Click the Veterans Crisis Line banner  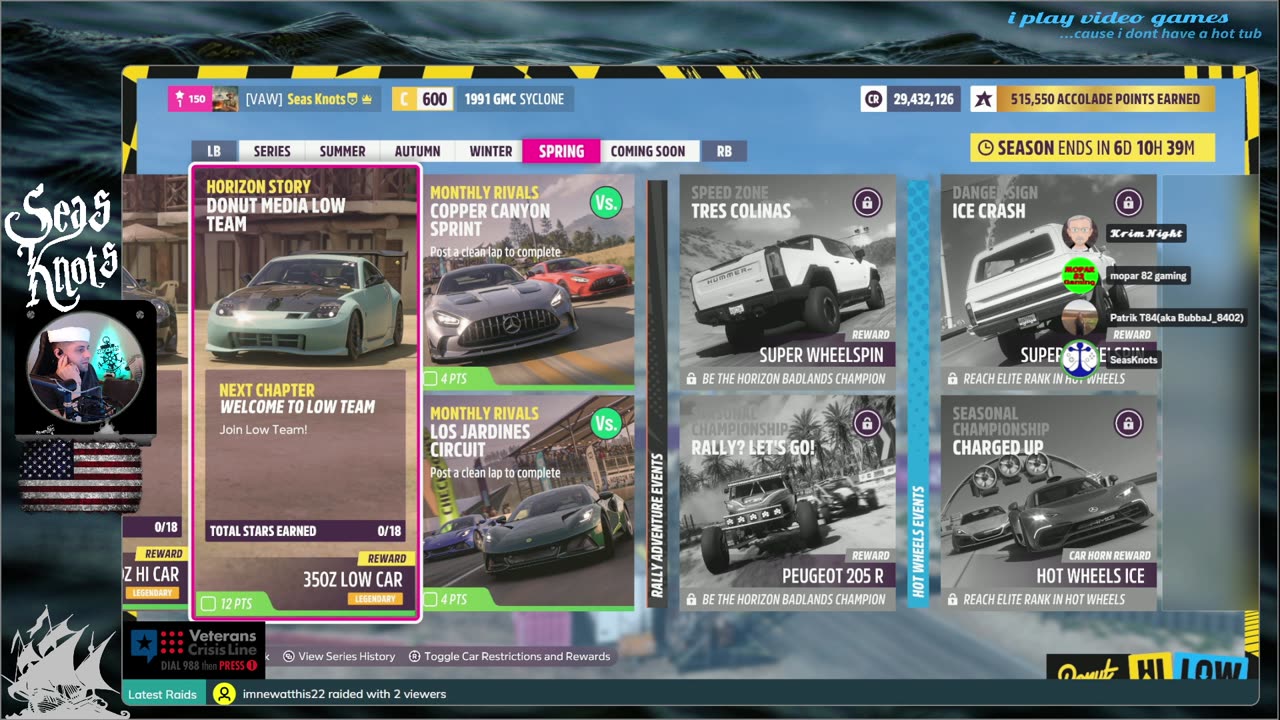pos(197,650)
